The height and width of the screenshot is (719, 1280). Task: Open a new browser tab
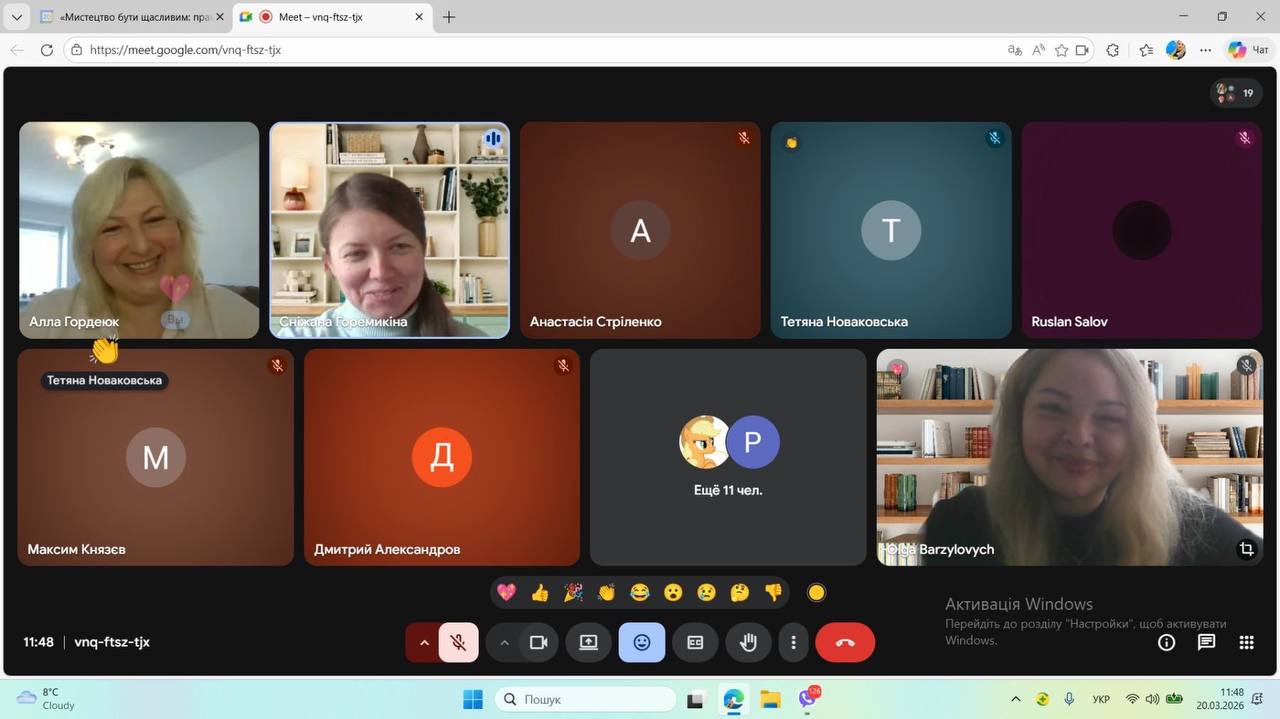(449, 17)
